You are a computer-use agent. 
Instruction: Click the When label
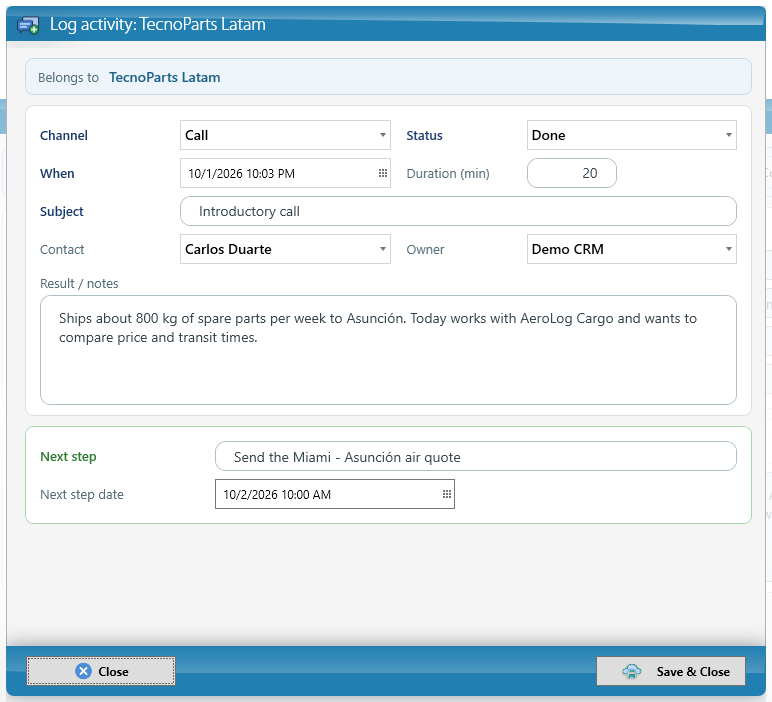point(57,174)
